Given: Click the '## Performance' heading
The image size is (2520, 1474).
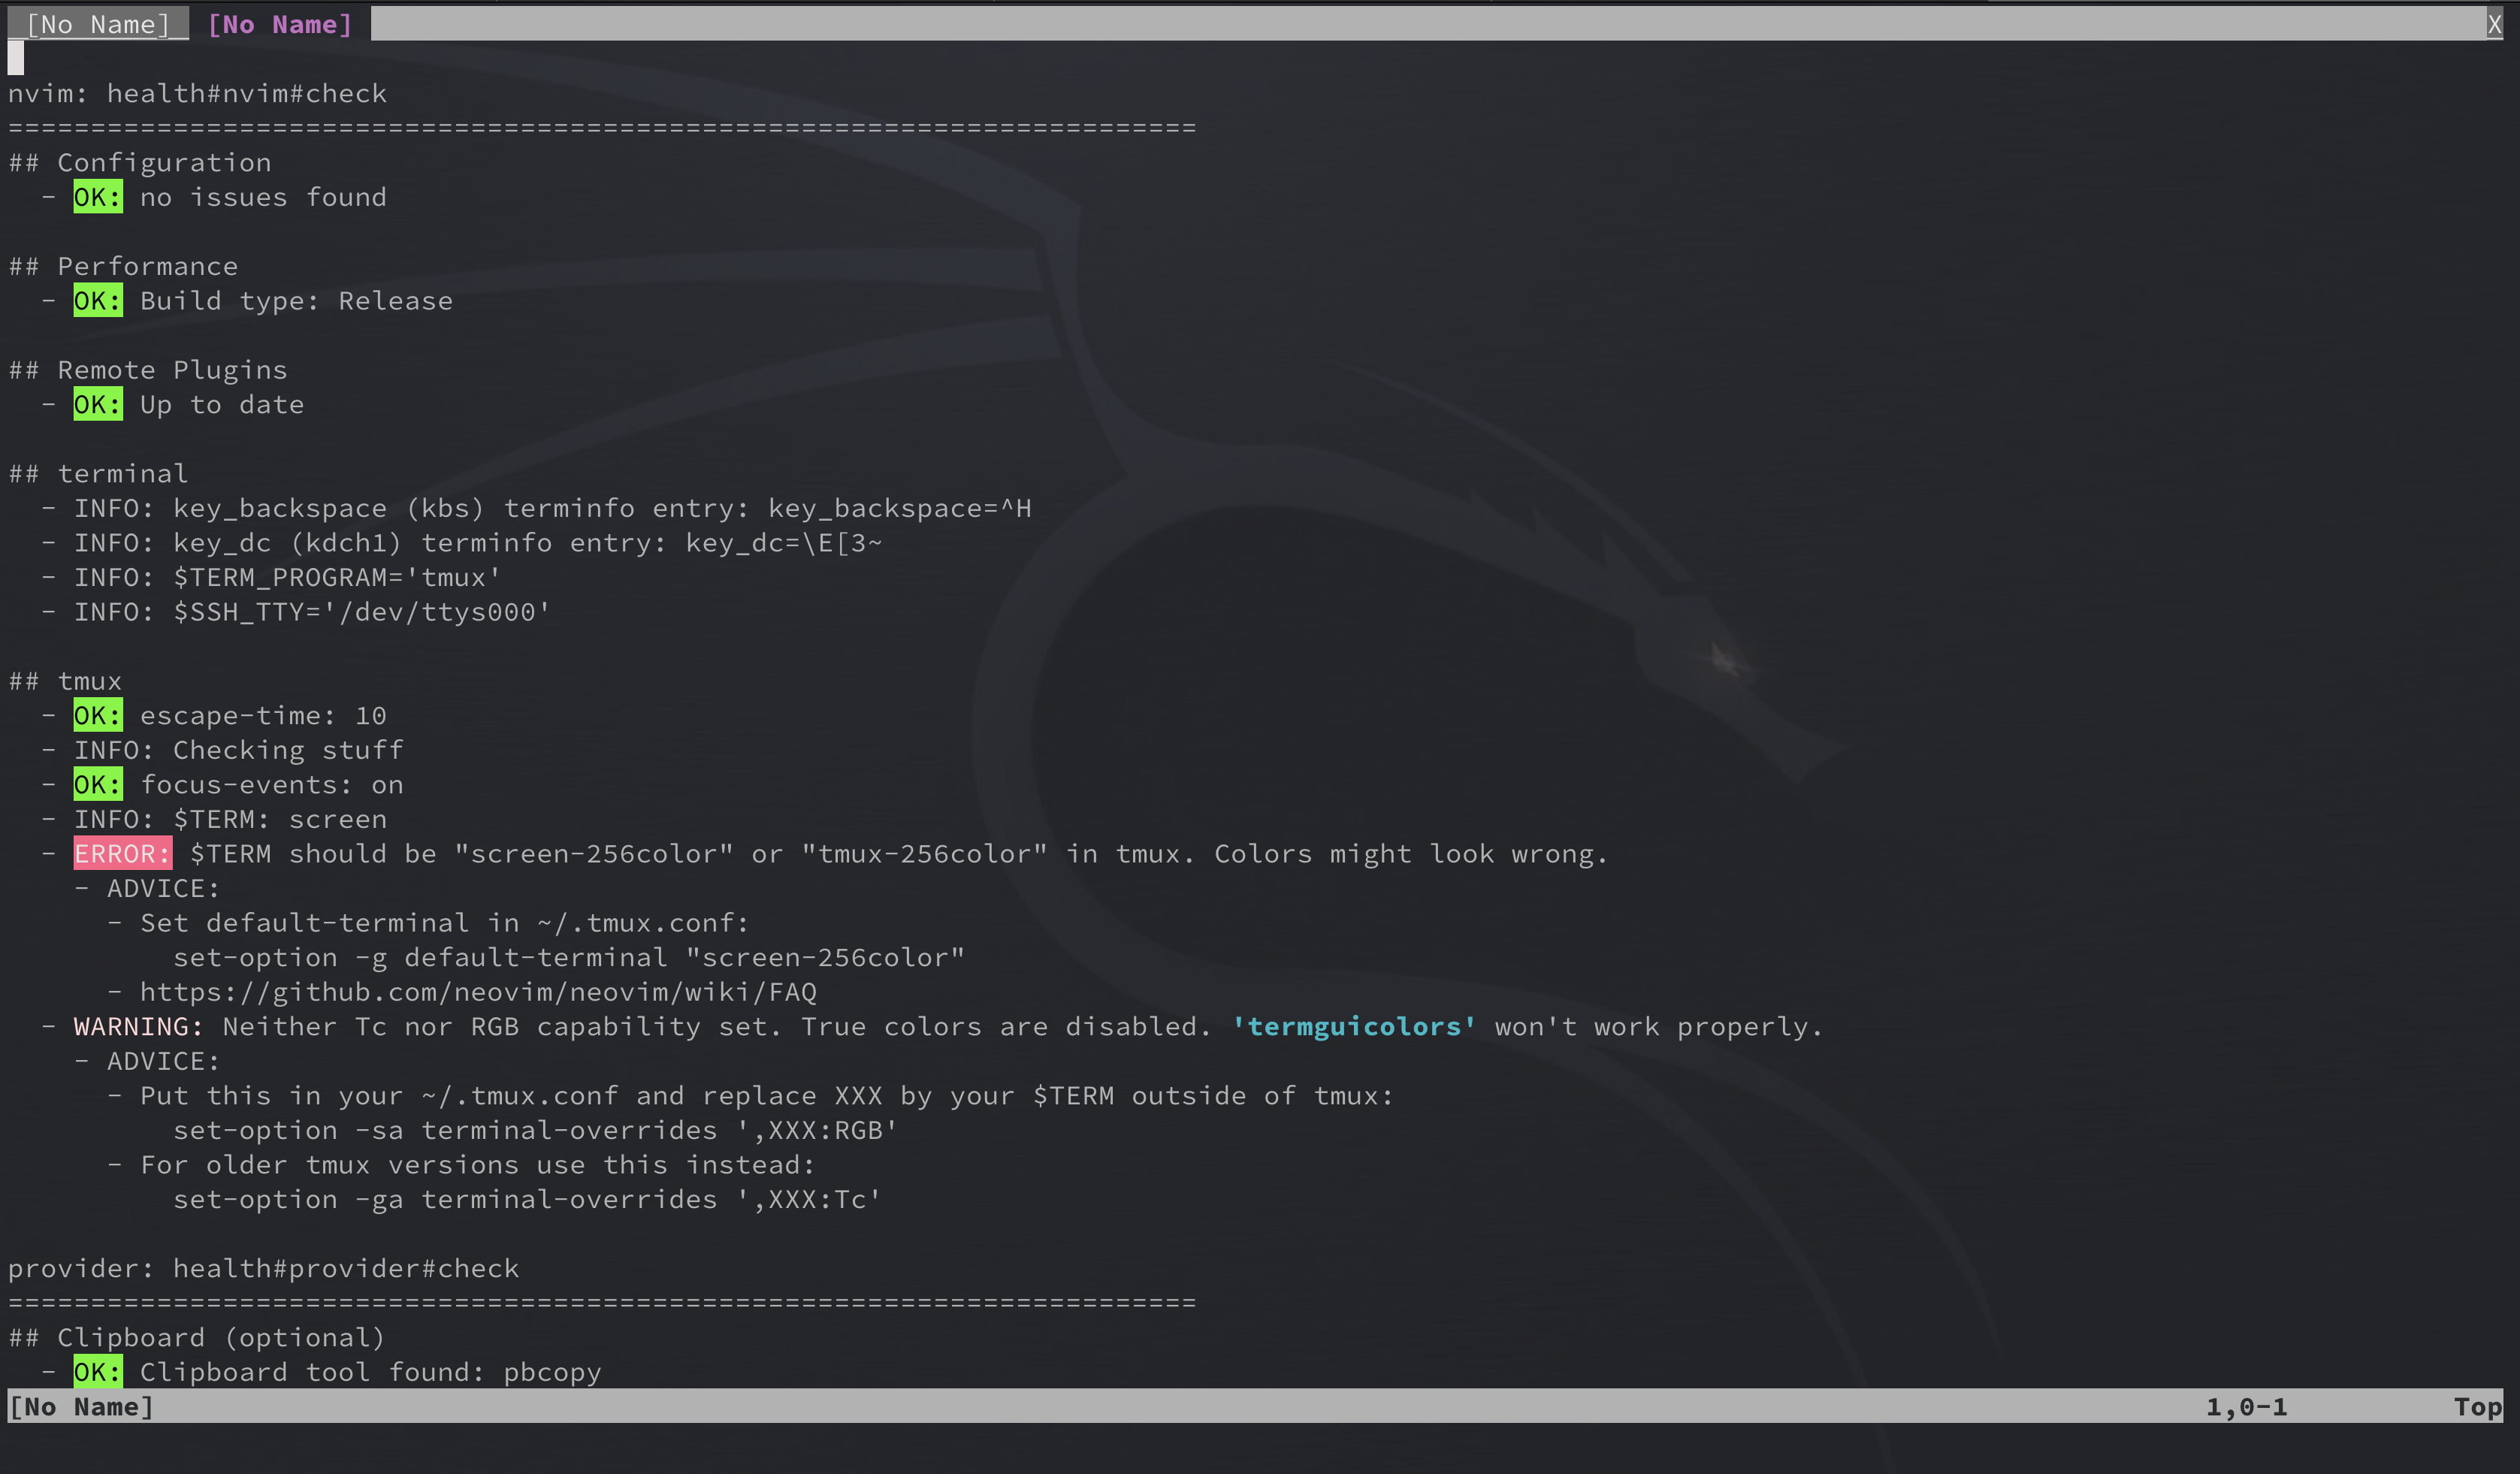Looking at the screenshot, I should 124,266.
